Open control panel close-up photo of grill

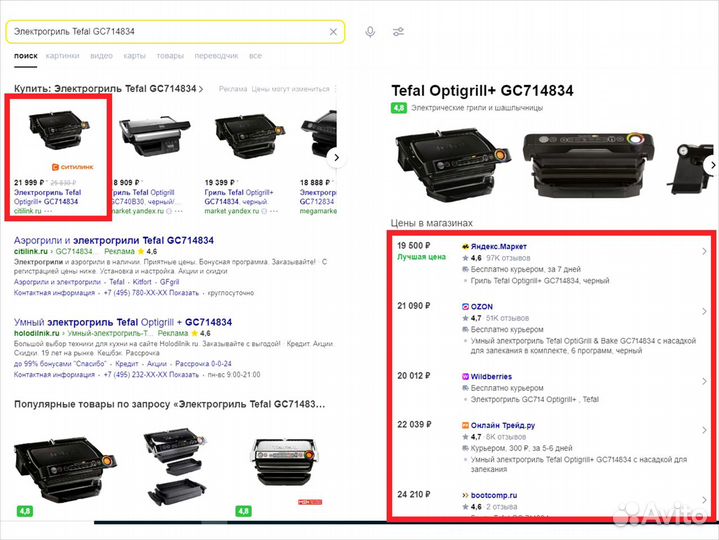(590, 163)
